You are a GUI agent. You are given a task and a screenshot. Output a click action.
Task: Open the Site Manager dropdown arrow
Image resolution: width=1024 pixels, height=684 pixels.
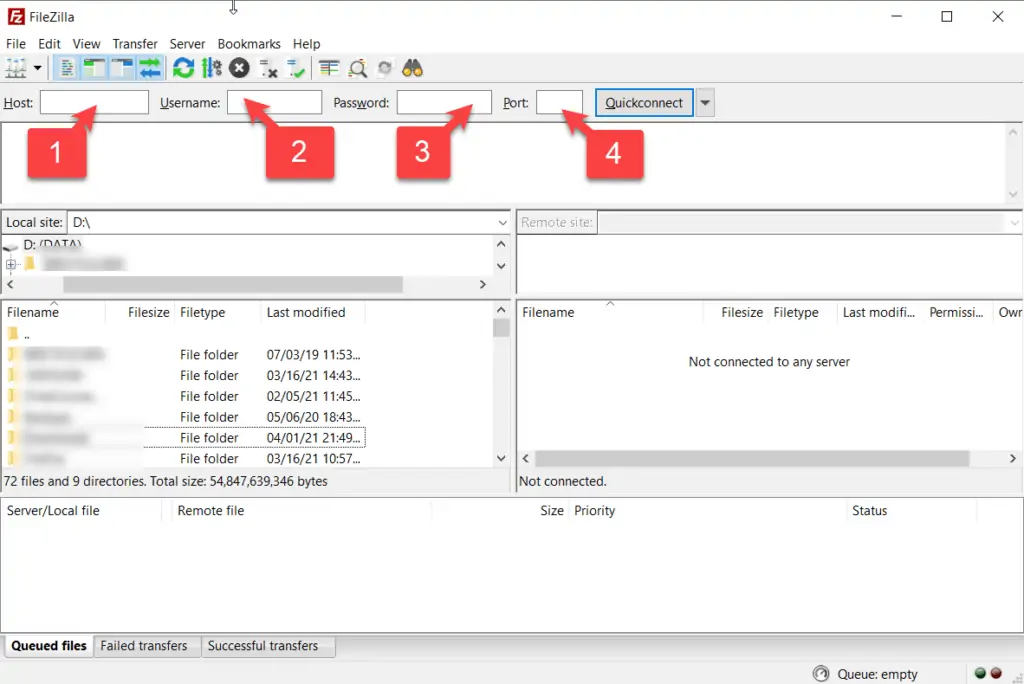(37, 68)
